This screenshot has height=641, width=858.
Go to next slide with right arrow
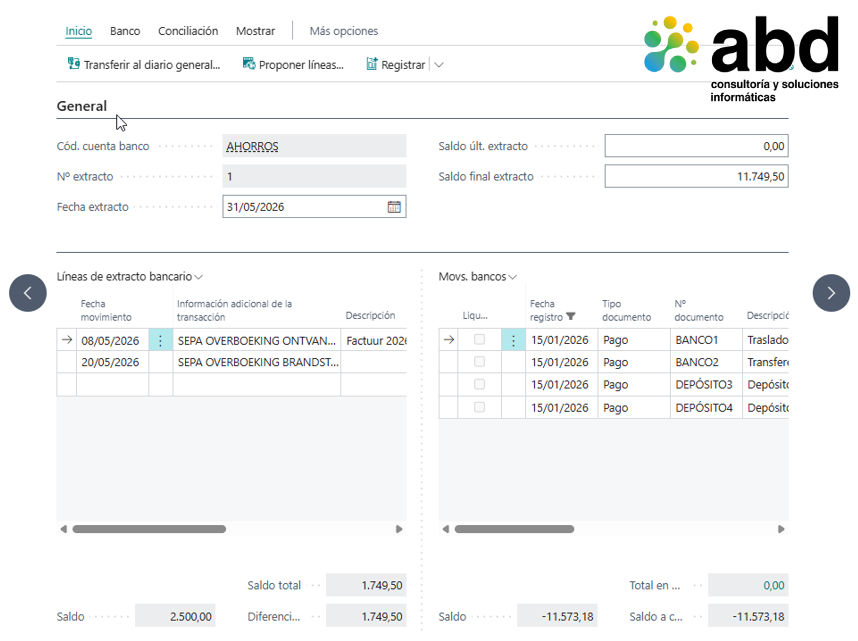click(x=831, y=293)
